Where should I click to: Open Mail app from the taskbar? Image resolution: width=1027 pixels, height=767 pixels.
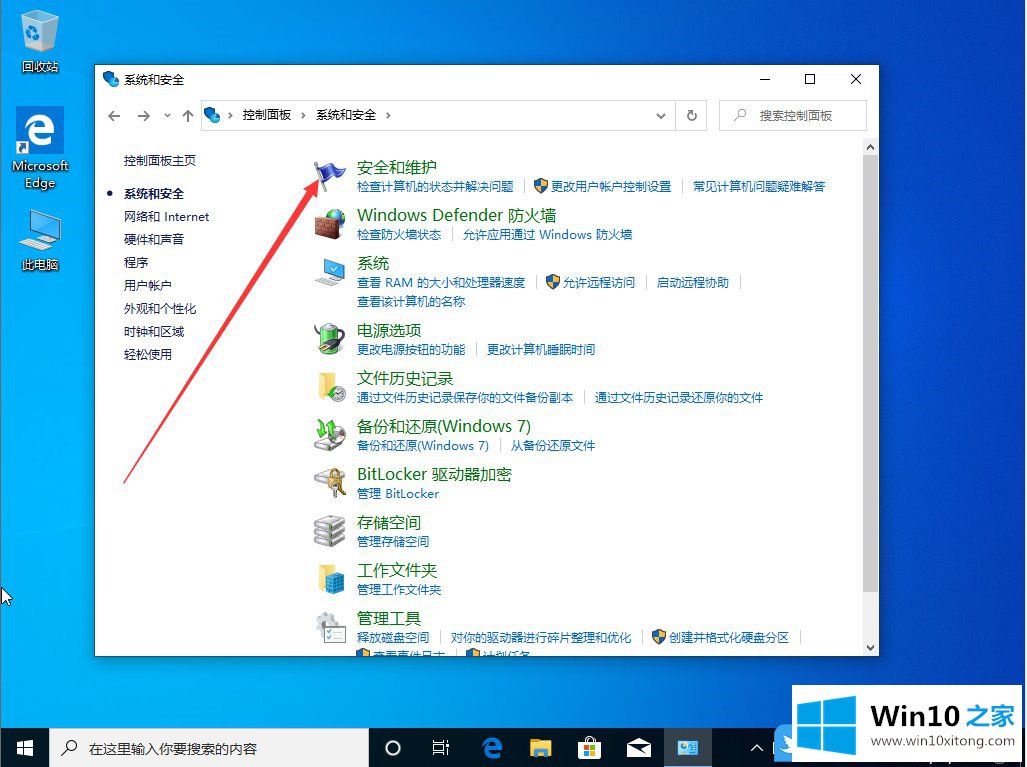(x=639, y=747)
